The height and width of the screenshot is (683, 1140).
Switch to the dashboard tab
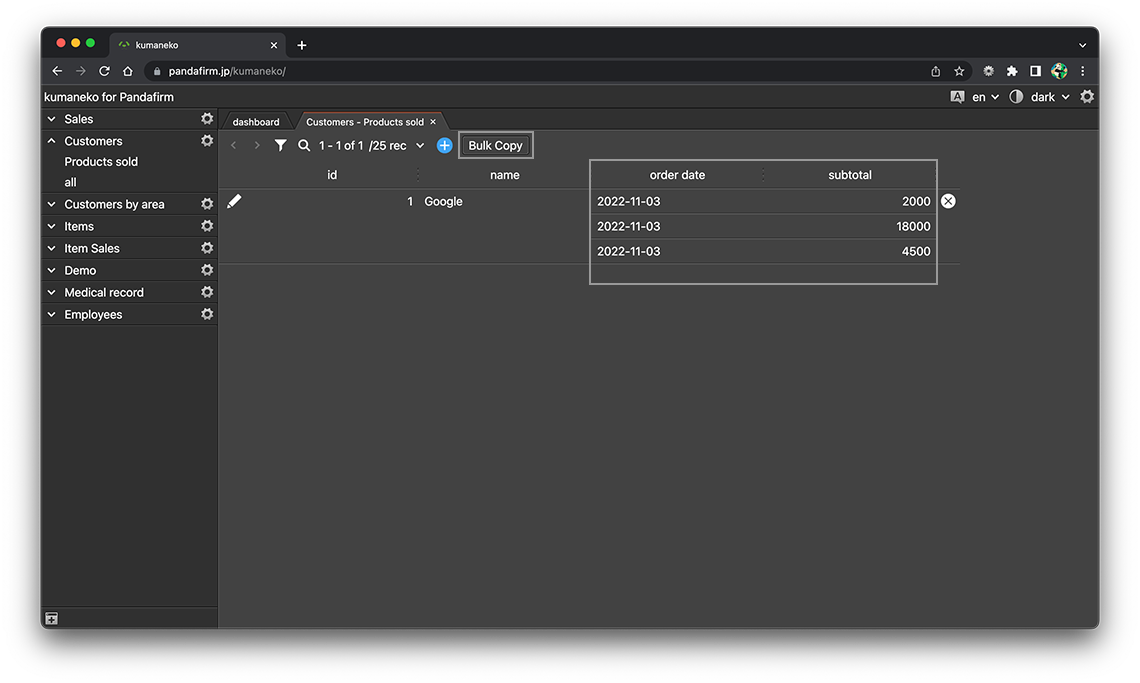tap(256, 122)
